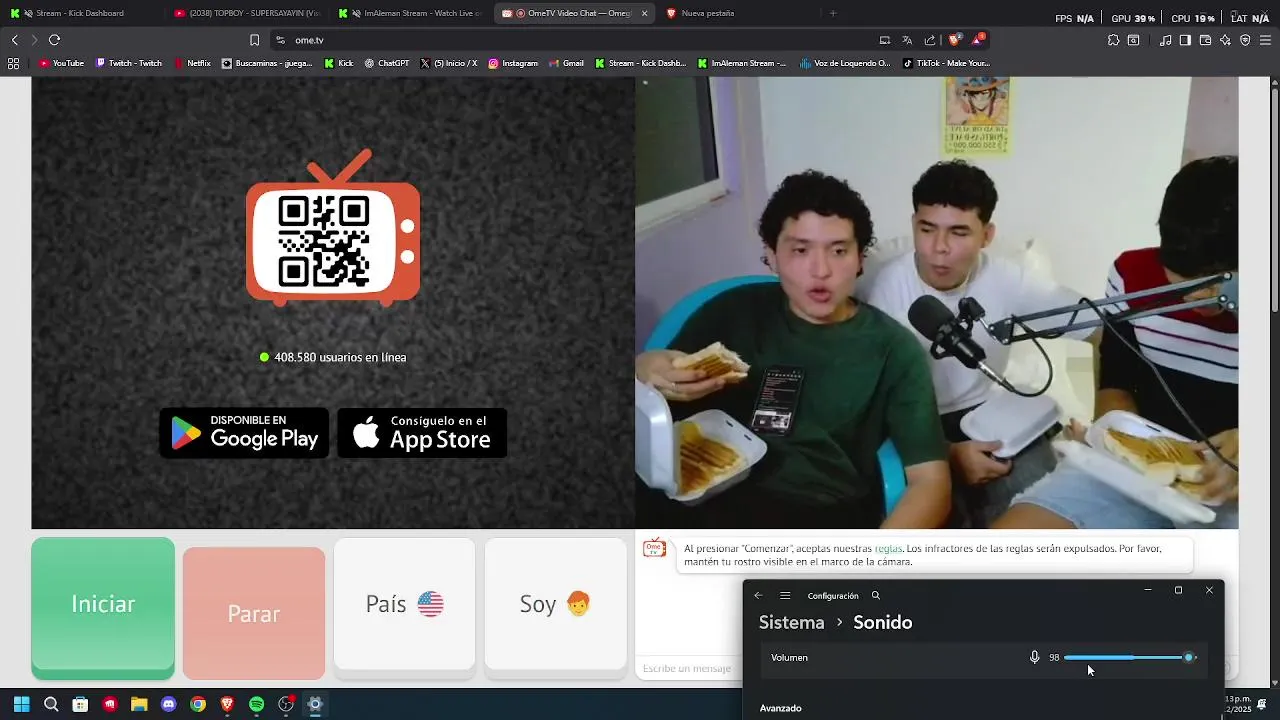The width and height of the screenshot is (1280, 720).
Task: Open Brave Shields lion icon
Action: tap(954, 40)
